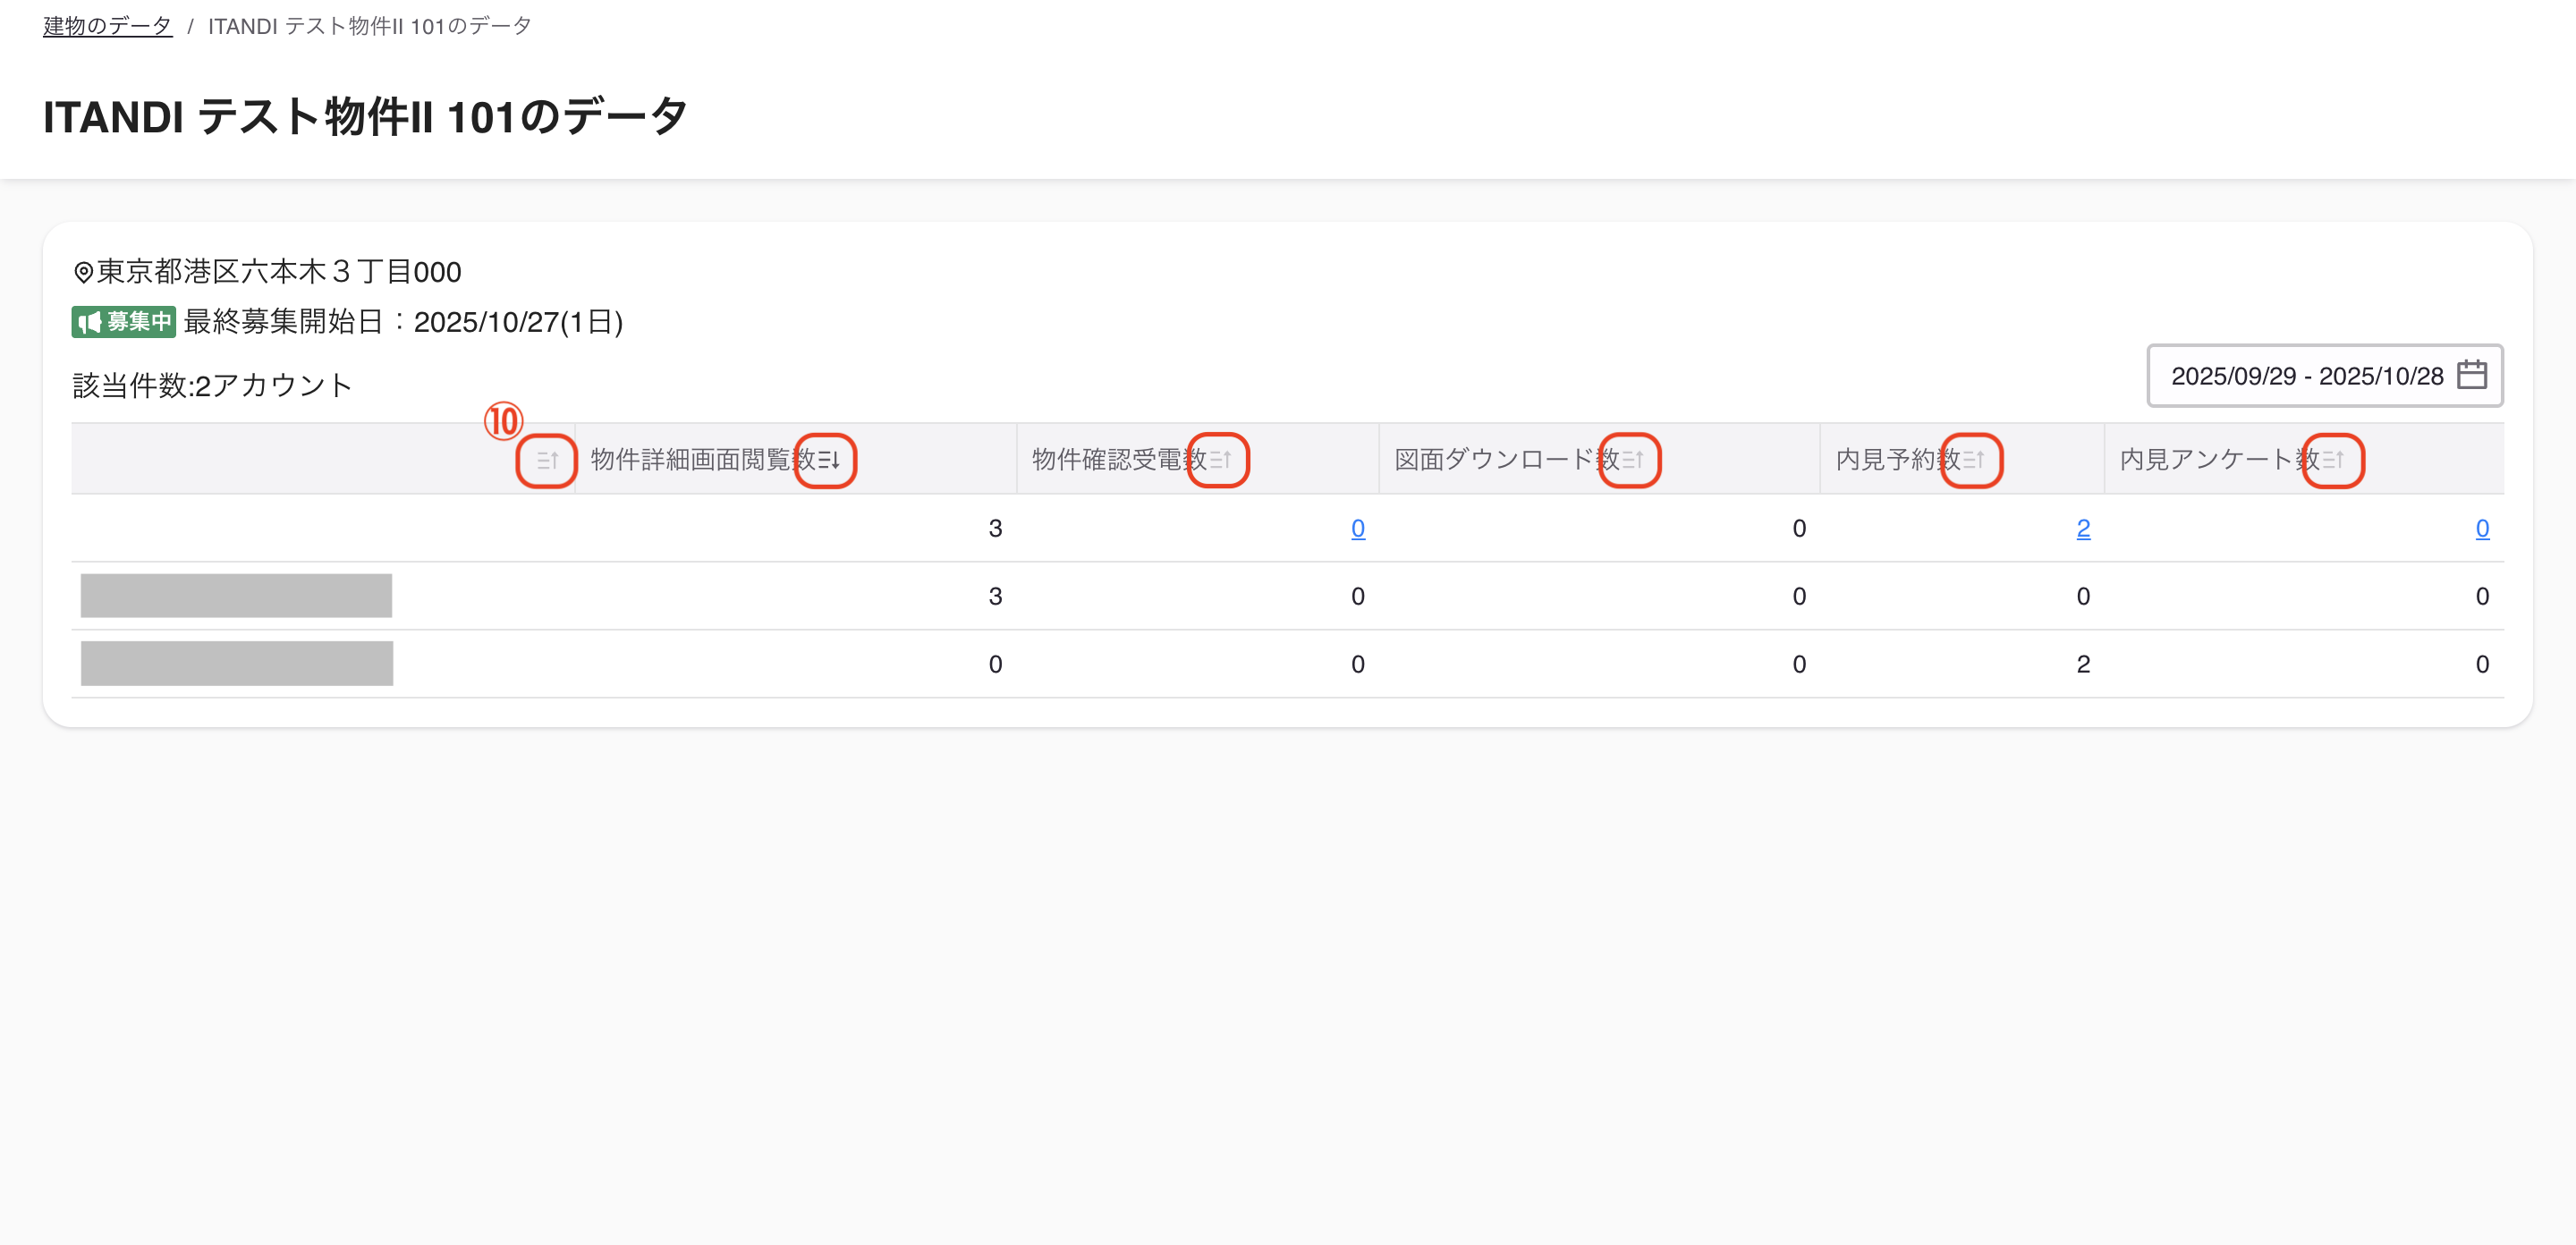Sort by 内見予約数 icon
The image size is (2576, 1245).
click(x=1973, y=460)
